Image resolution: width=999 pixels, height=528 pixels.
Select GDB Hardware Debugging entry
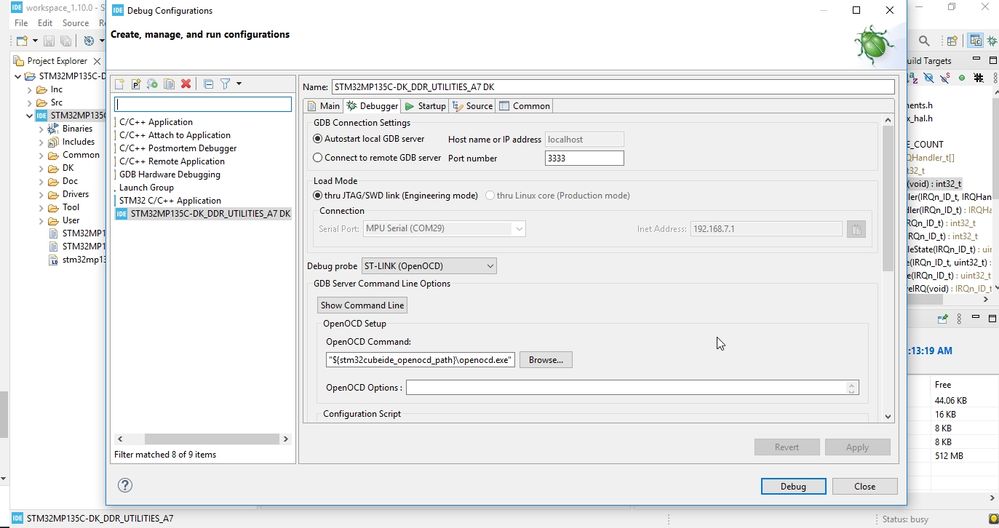169,175
